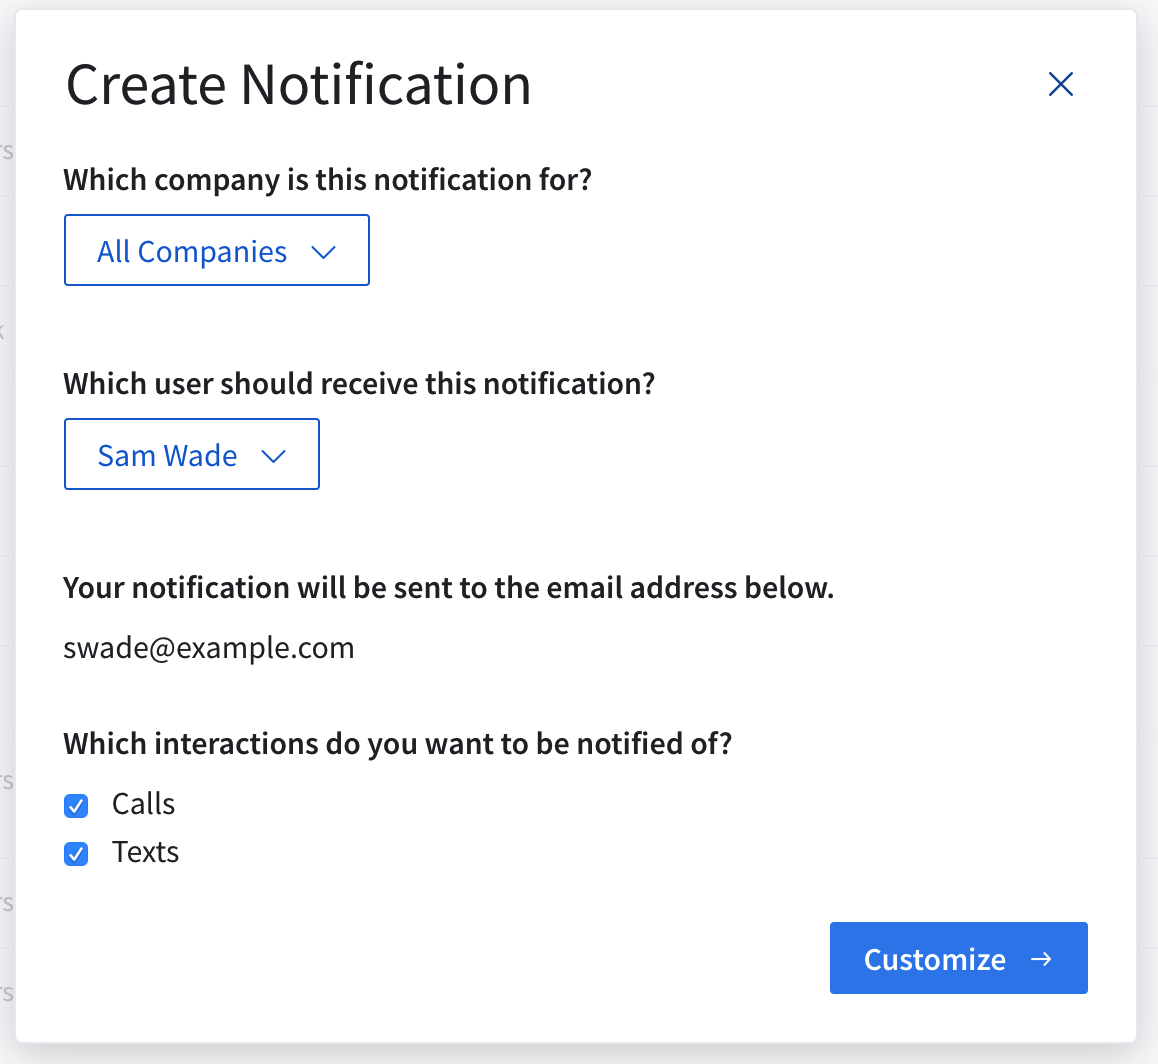Click the right-arrow glyph next to Customize label

[x=1043, y=958]
